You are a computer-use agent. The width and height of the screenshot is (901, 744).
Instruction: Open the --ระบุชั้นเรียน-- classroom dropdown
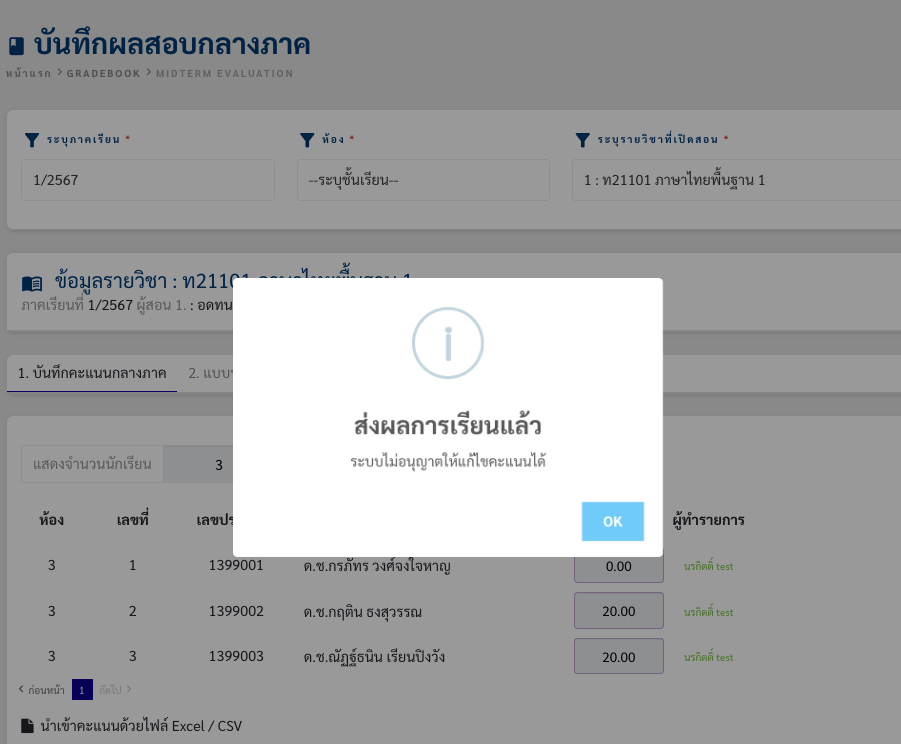pyautogui.click(x=423, y=181)
